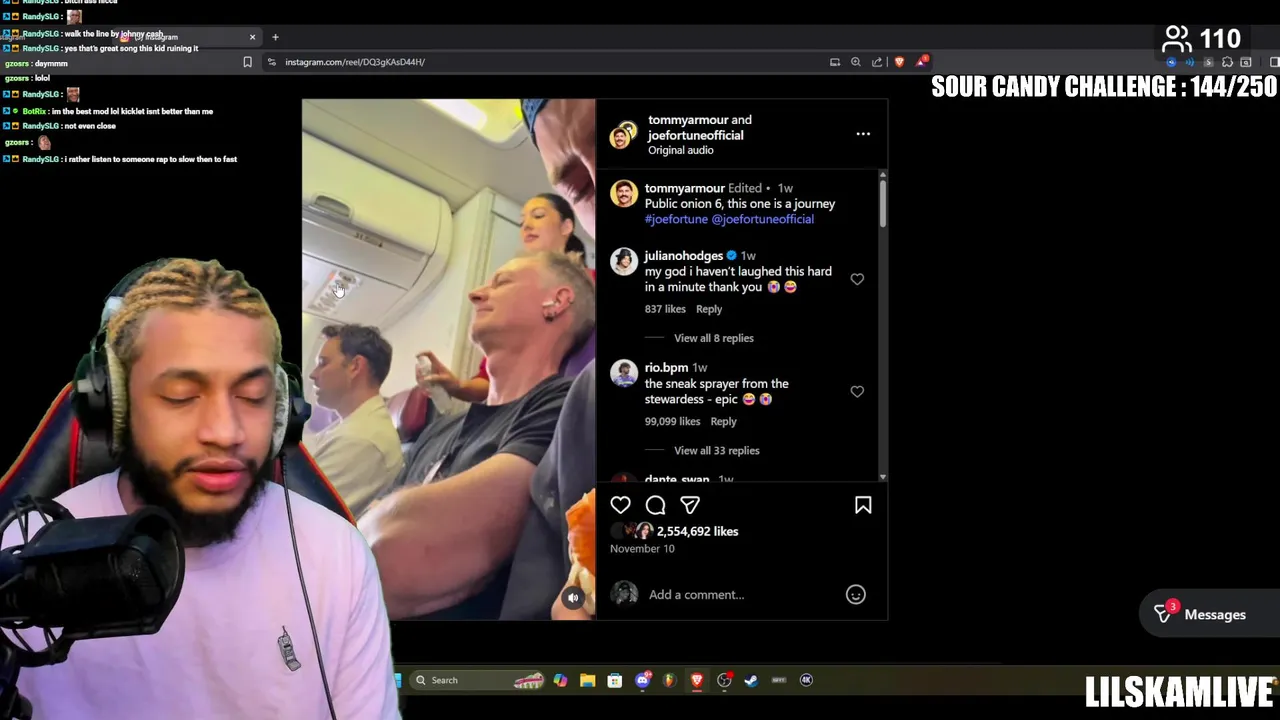Expand View all 8 replies
This screenshot has width=1280, height=720.
tap(714, 338)
